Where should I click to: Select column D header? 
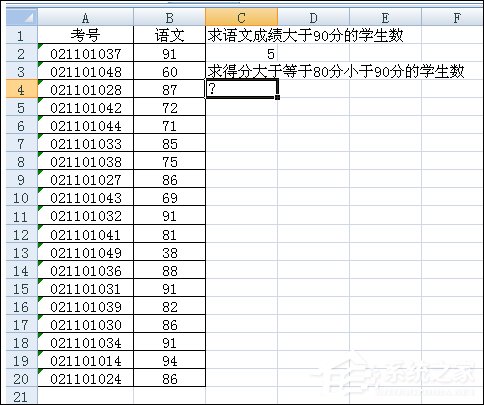[313, 17]
